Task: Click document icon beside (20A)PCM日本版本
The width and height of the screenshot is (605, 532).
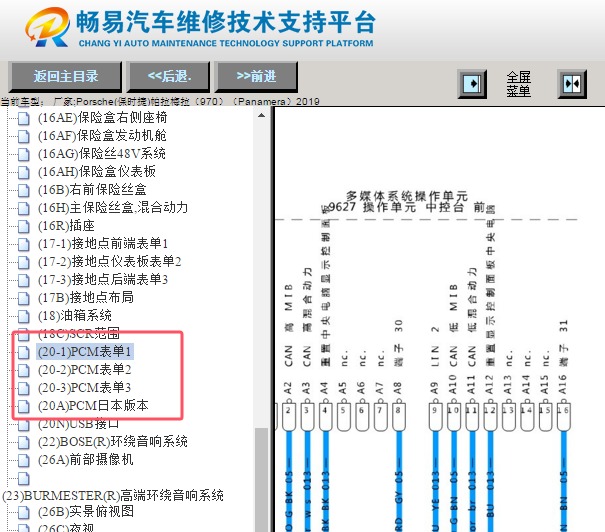Action: click(24, 406)
